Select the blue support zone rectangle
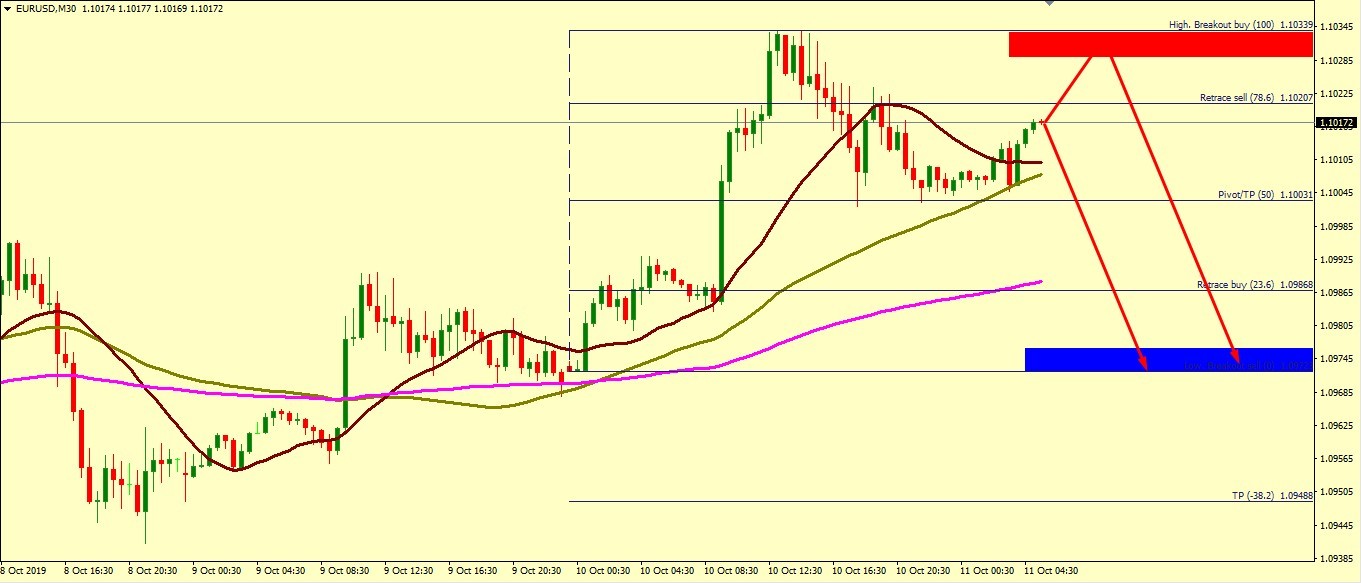 [1168, 359]
